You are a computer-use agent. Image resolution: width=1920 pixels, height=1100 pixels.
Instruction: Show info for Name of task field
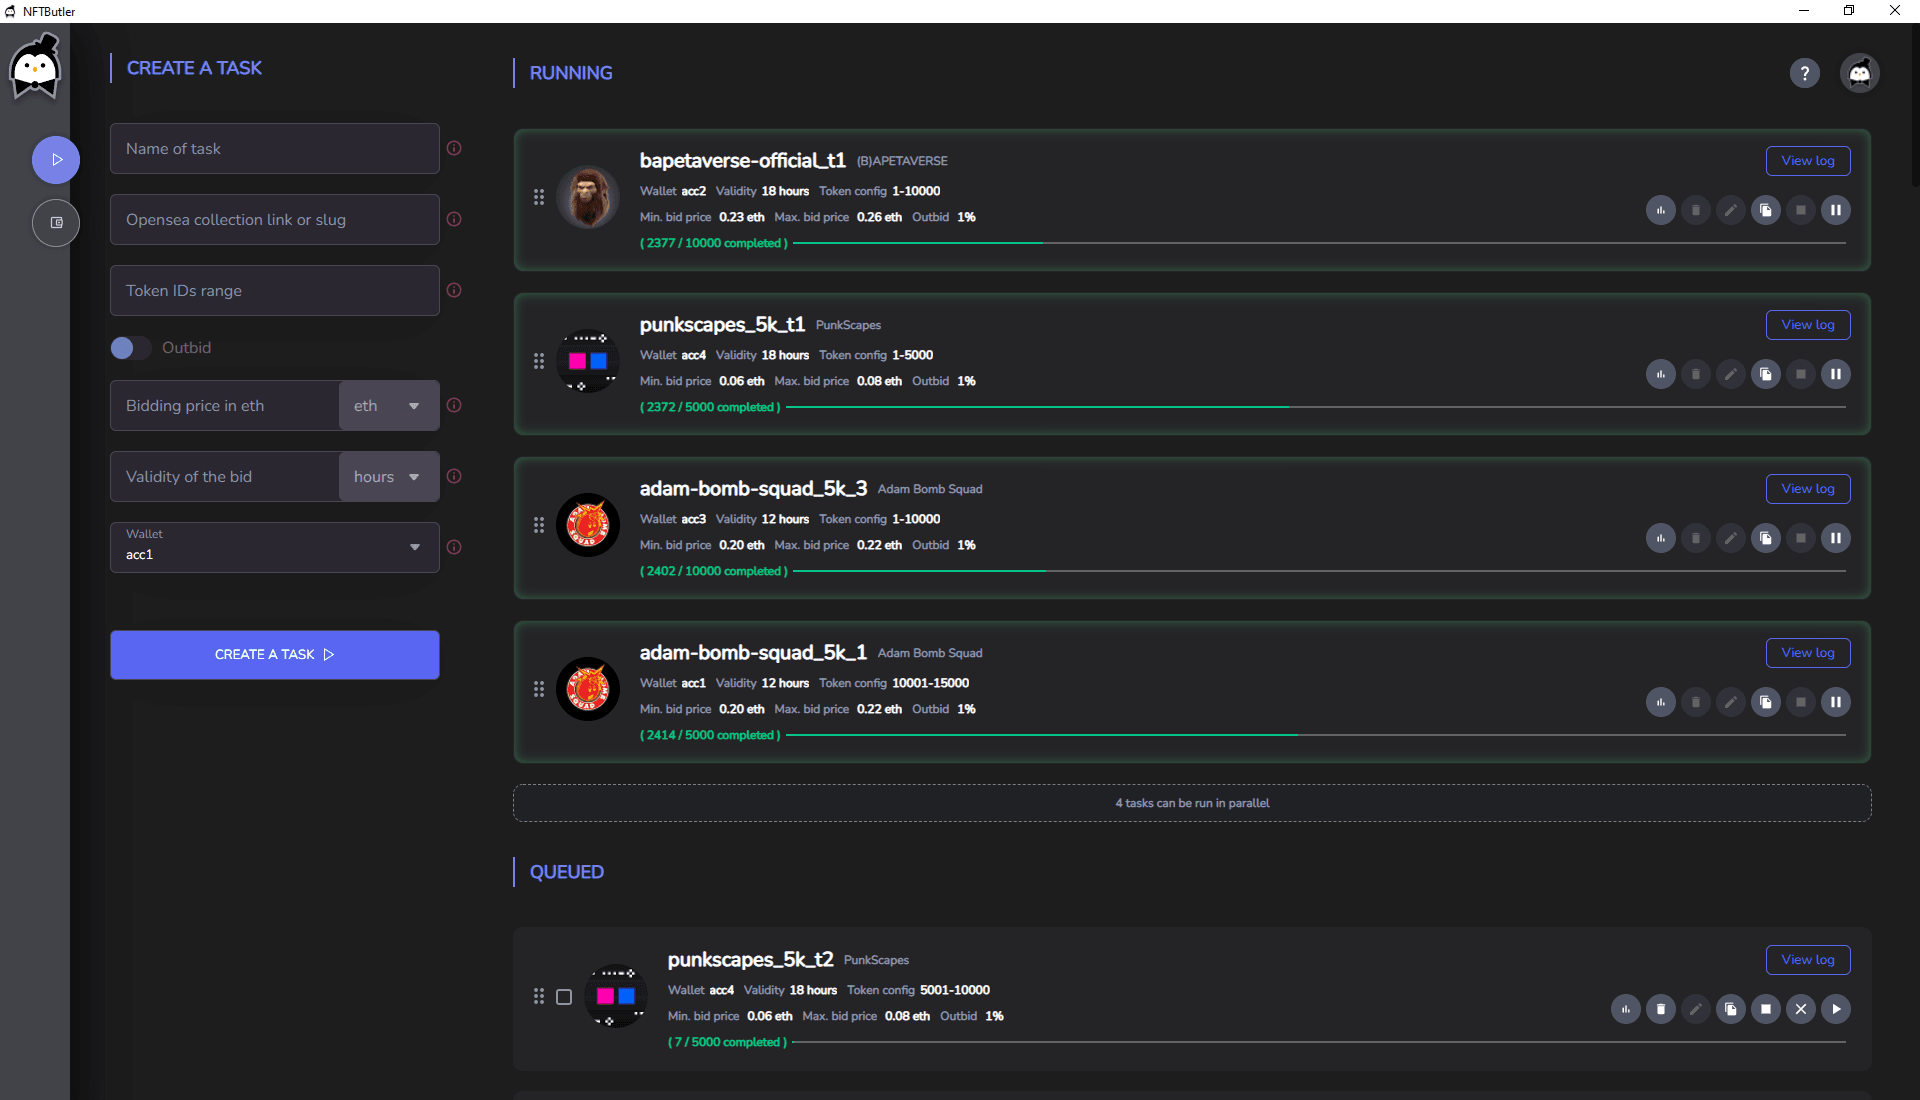coord(454,148)
